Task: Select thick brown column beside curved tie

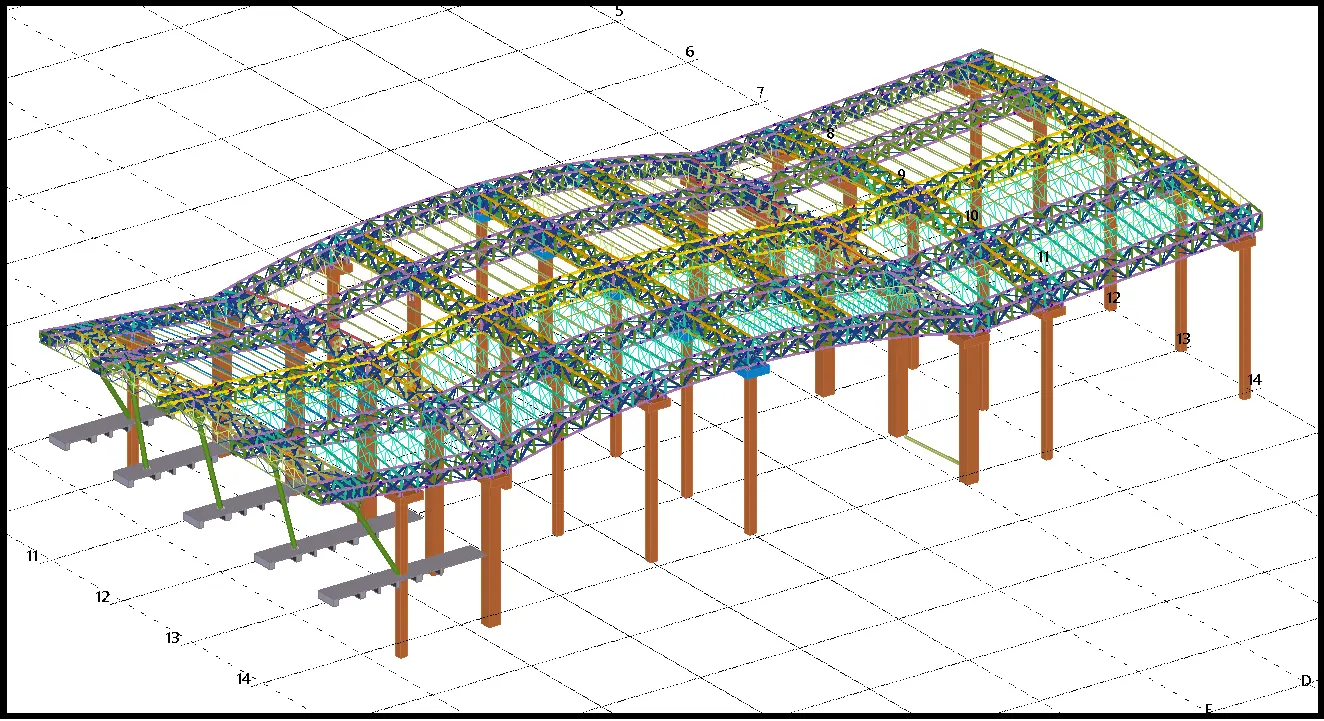Action: point(969,410)
